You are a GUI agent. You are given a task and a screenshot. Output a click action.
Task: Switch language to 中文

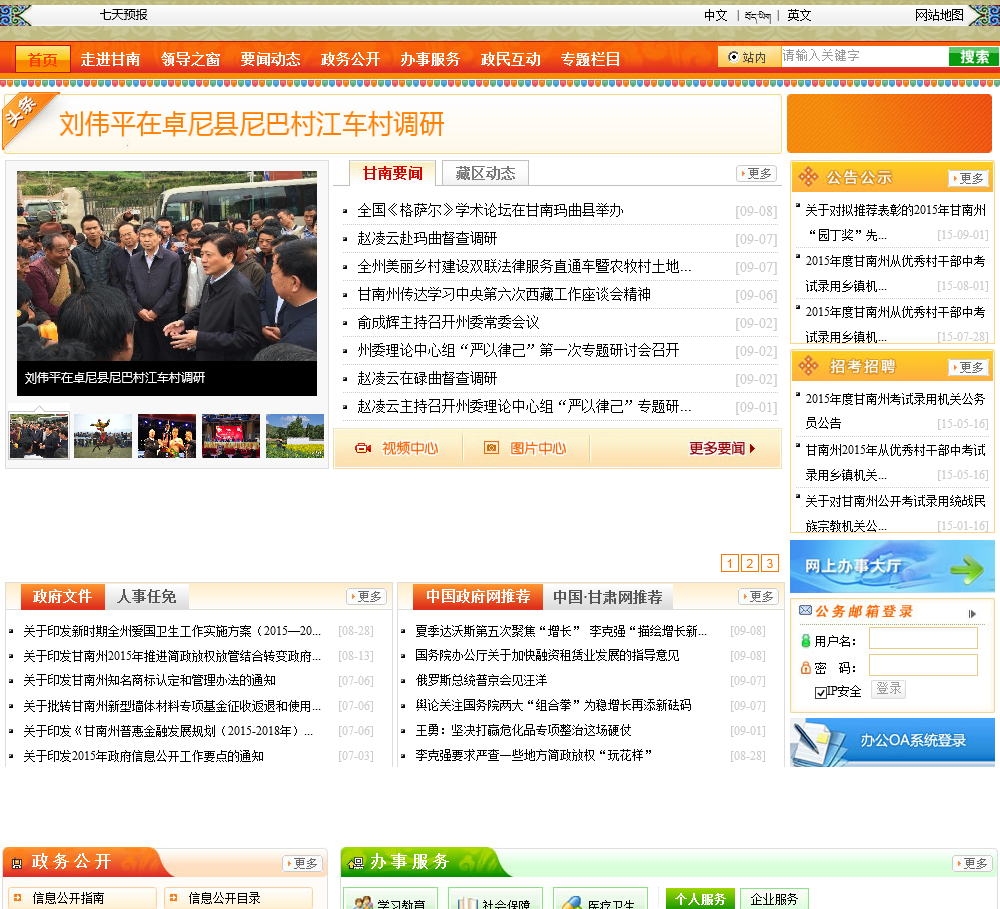click(716, 15)
